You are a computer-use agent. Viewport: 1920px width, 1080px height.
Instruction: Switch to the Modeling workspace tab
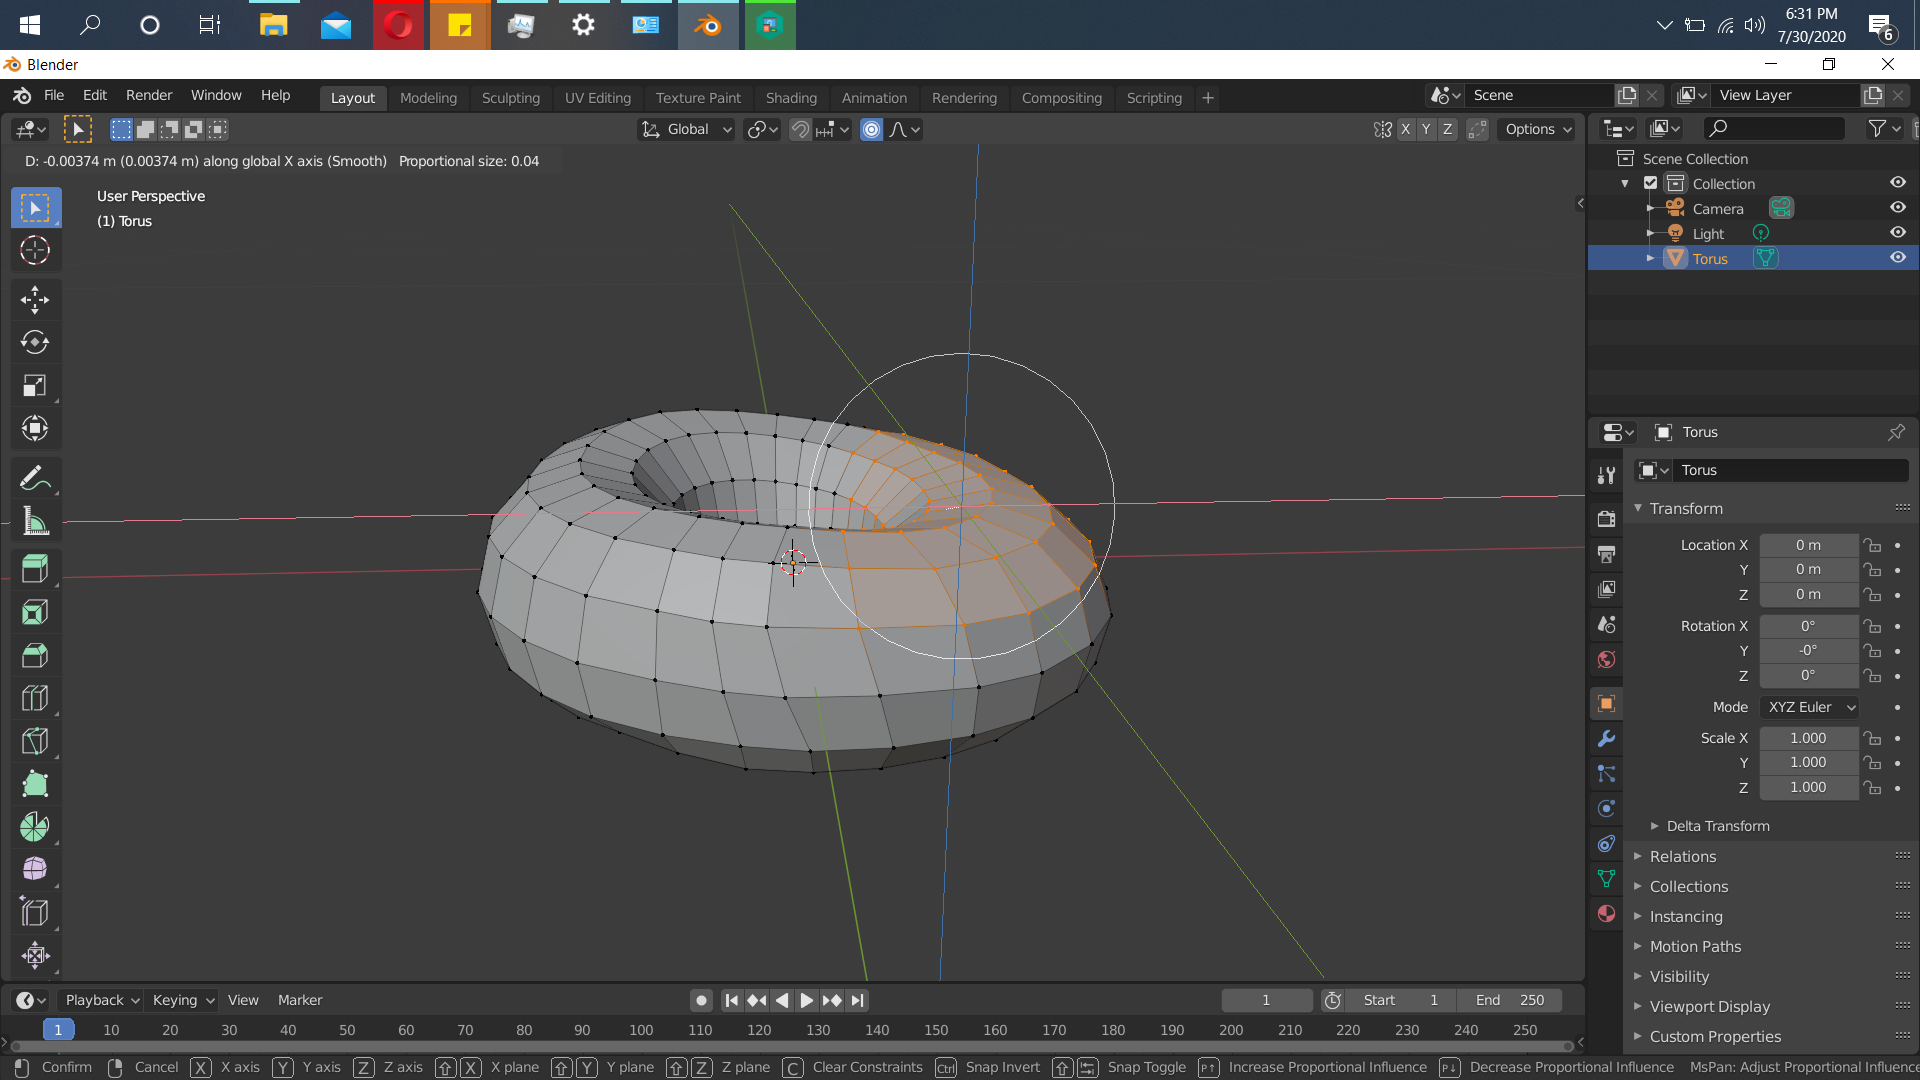point(428,98)
